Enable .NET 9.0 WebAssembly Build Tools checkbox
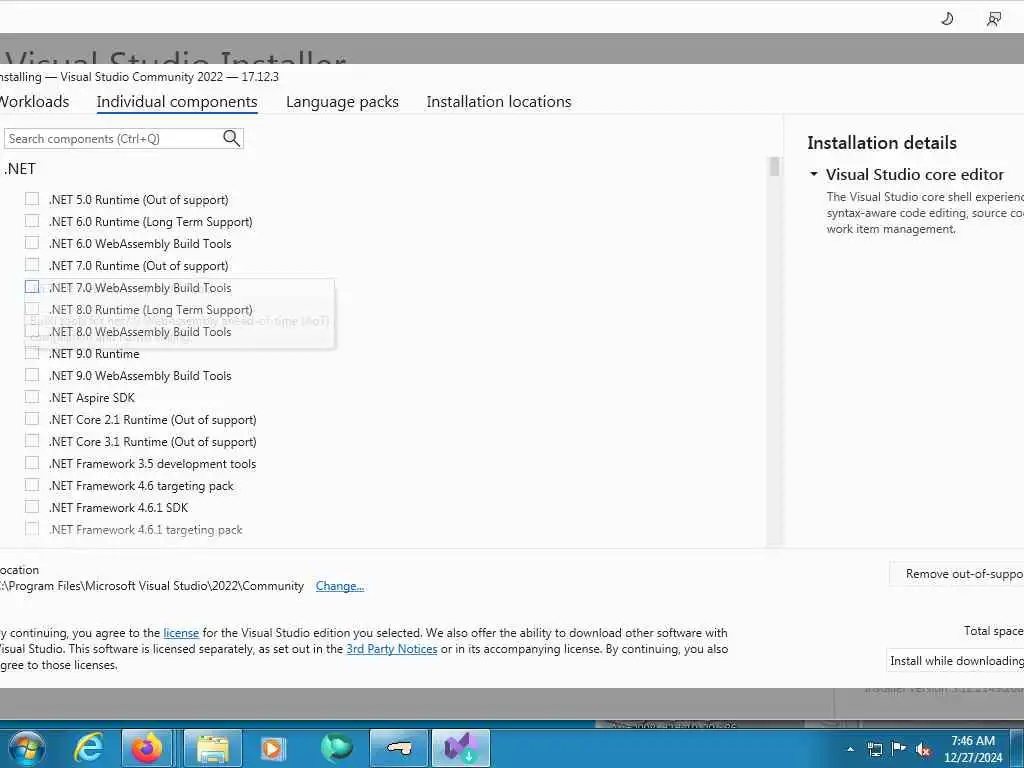This screenshot has height=768, width=1024. click(x=31, y=375)
